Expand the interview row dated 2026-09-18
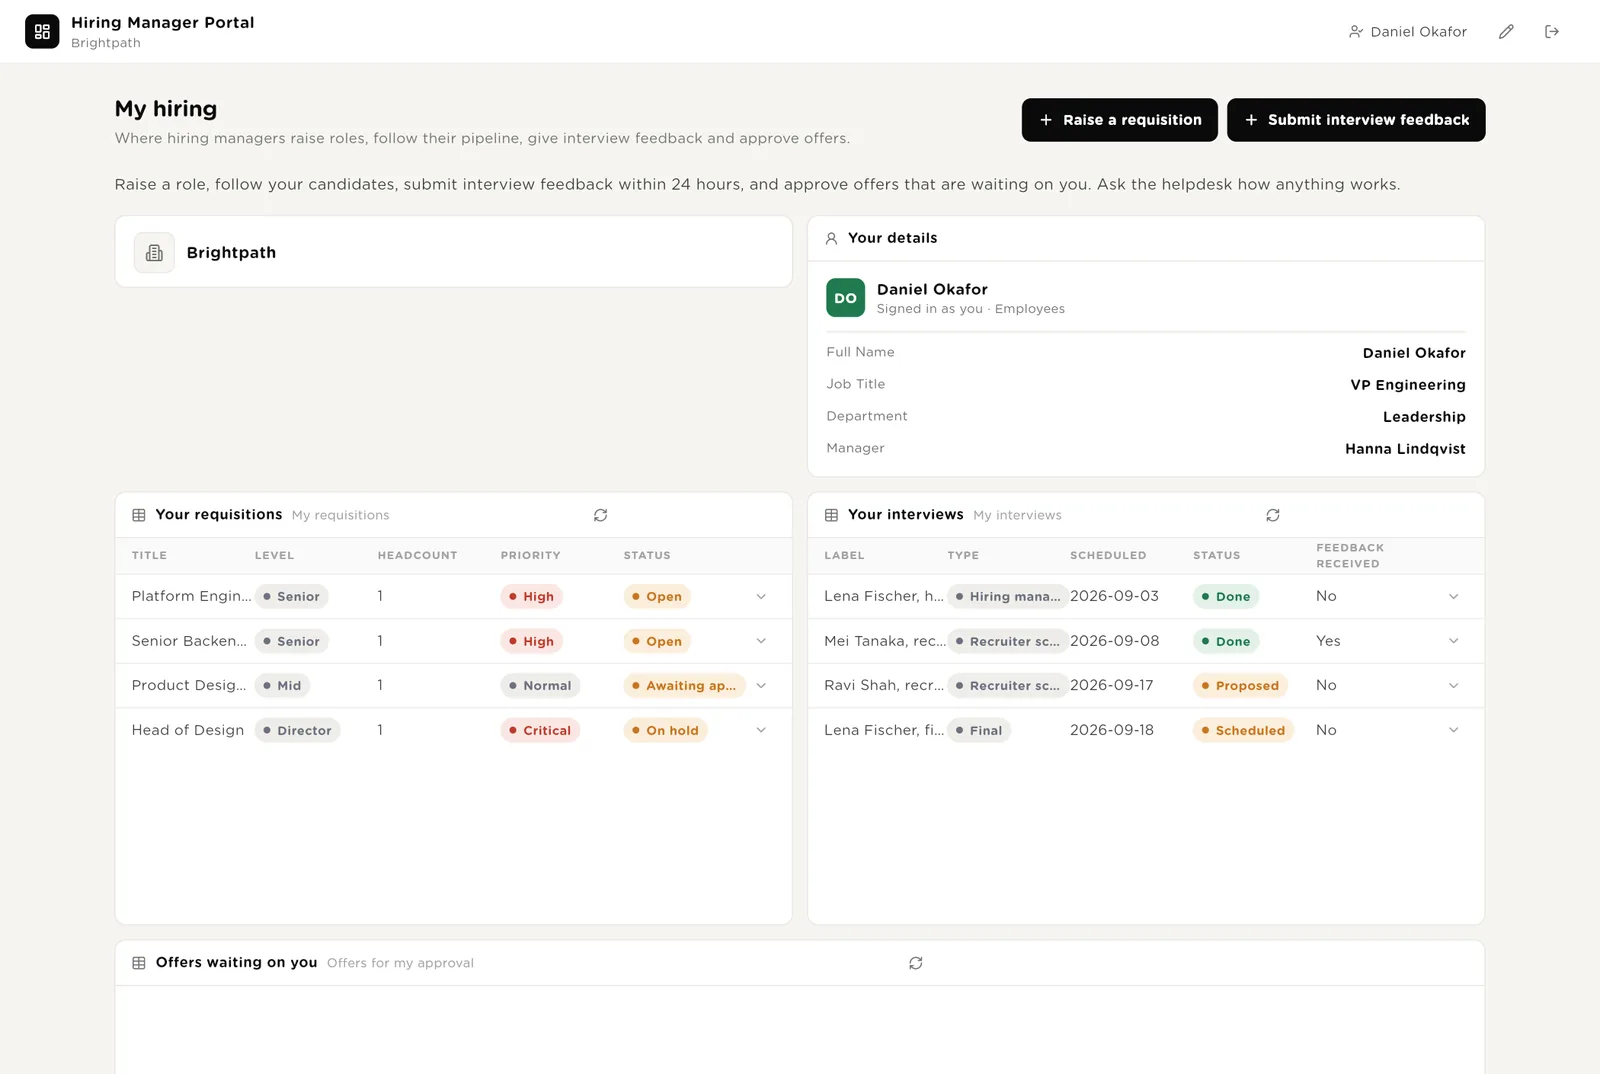Screen dimensions: 1600x1074 click(x=1453, y=730)
